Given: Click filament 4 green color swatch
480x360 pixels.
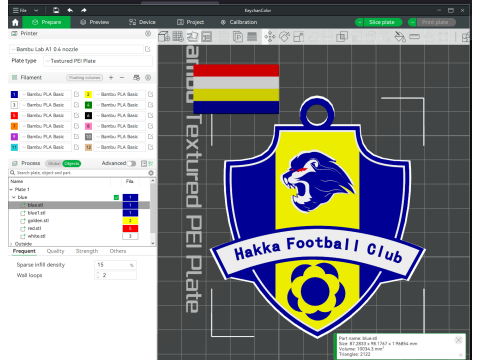Looking at the screenshot, I should click(x=88, y=105).
